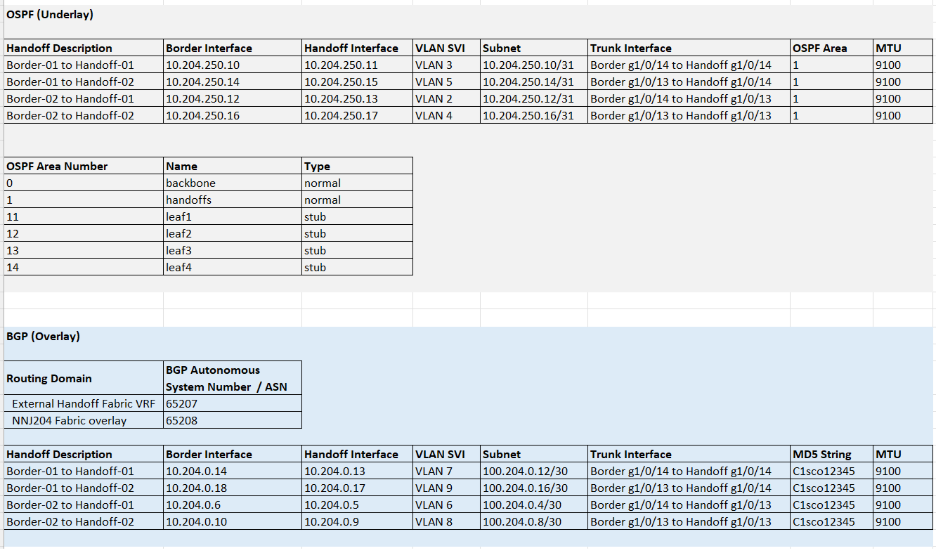Select subnet cell 10.204.250.12/31

click(x=534, y=99)
